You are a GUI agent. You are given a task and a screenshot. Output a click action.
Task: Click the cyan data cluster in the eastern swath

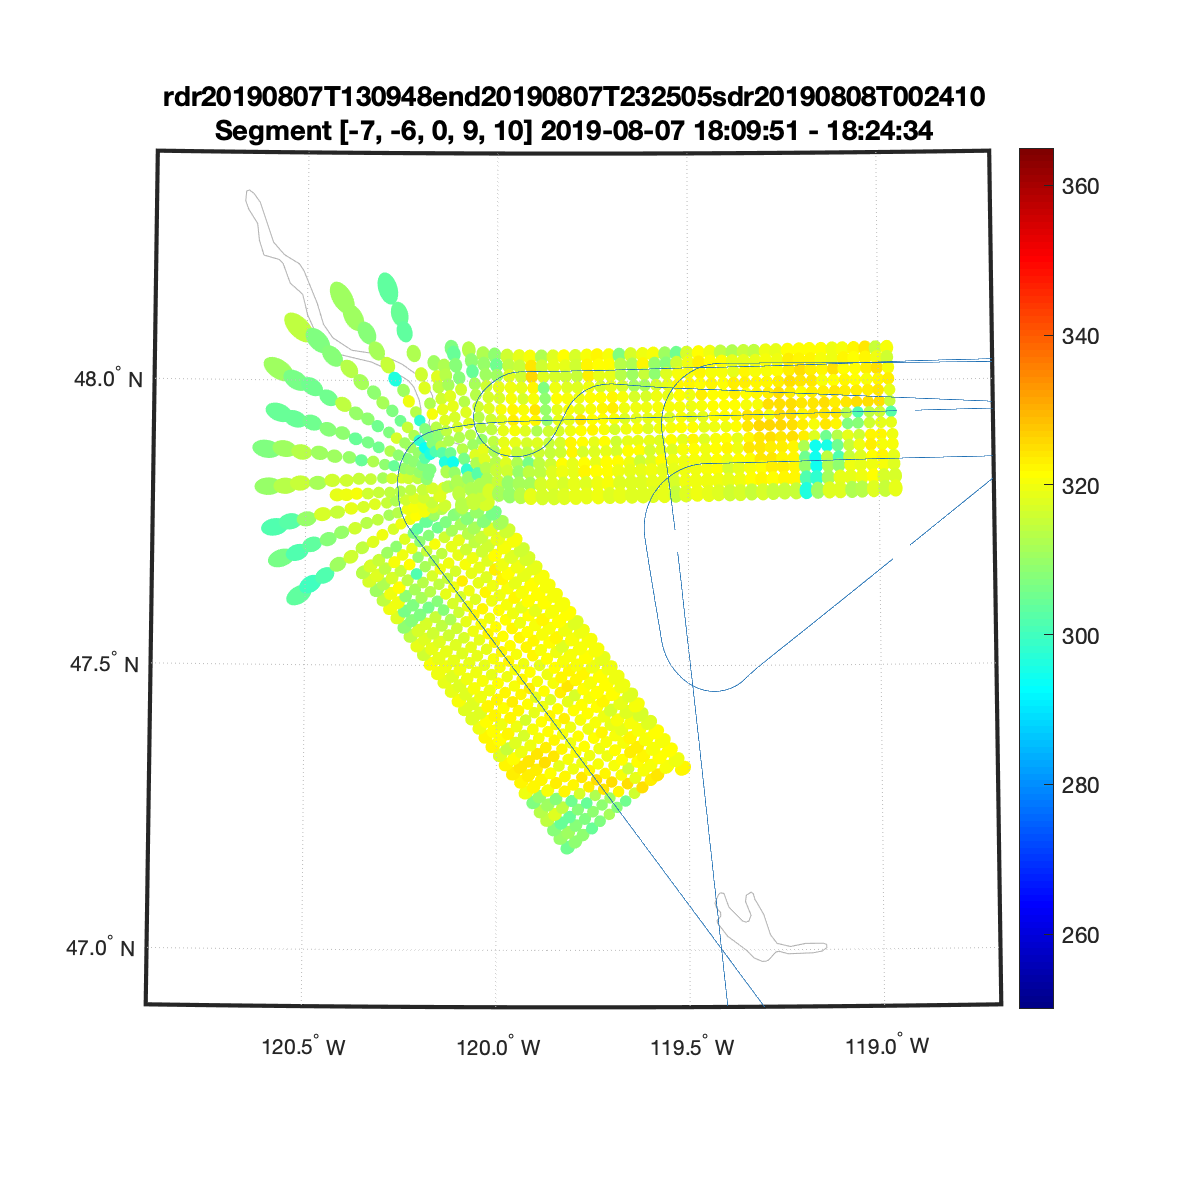pos(817,461)
